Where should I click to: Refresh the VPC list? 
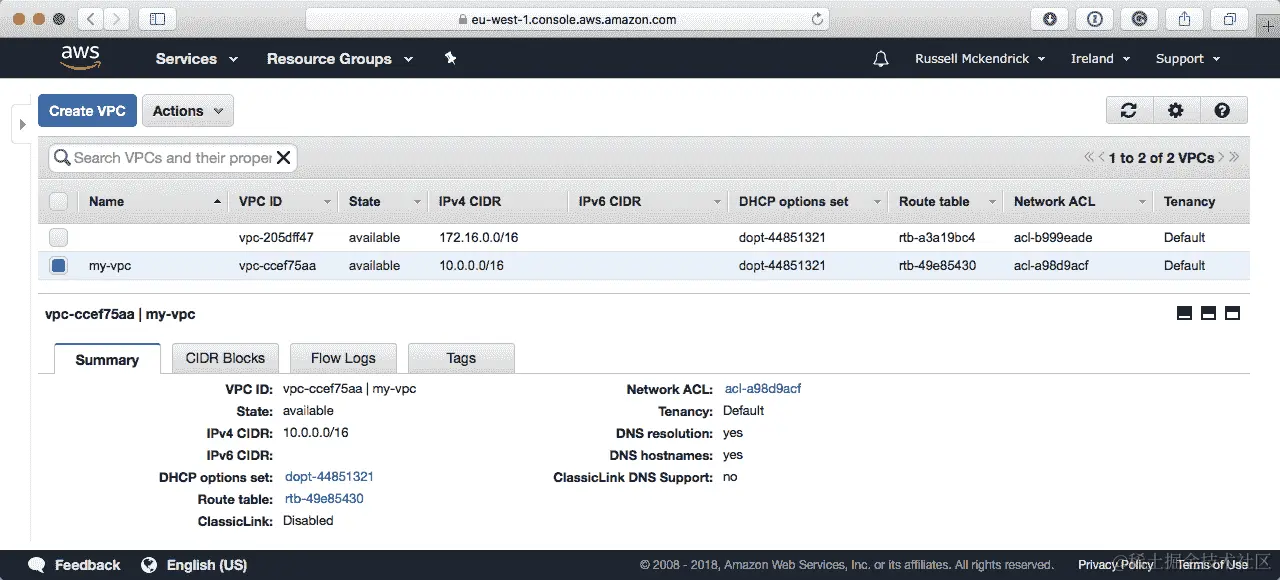[x=1129, y=111]
